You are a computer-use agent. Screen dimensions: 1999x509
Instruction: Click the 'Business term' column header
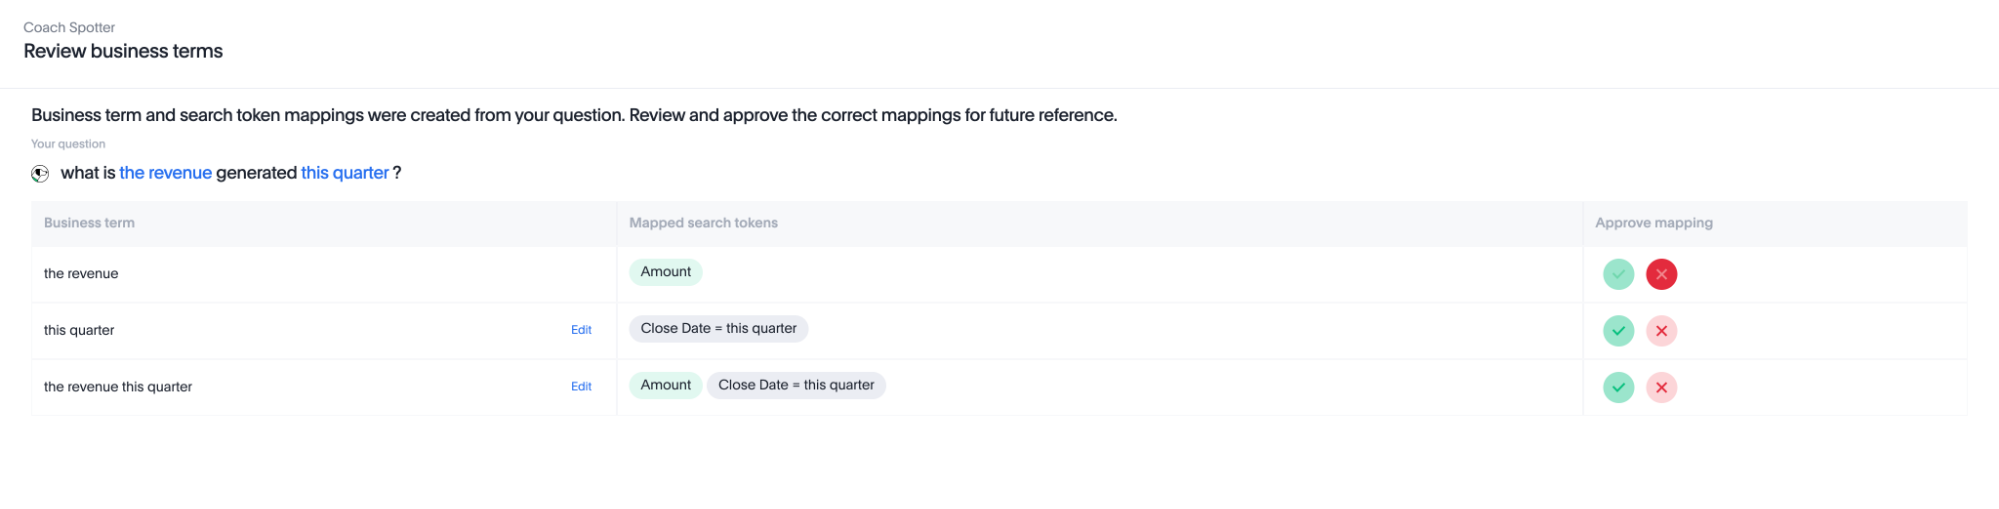coord(89,223)
